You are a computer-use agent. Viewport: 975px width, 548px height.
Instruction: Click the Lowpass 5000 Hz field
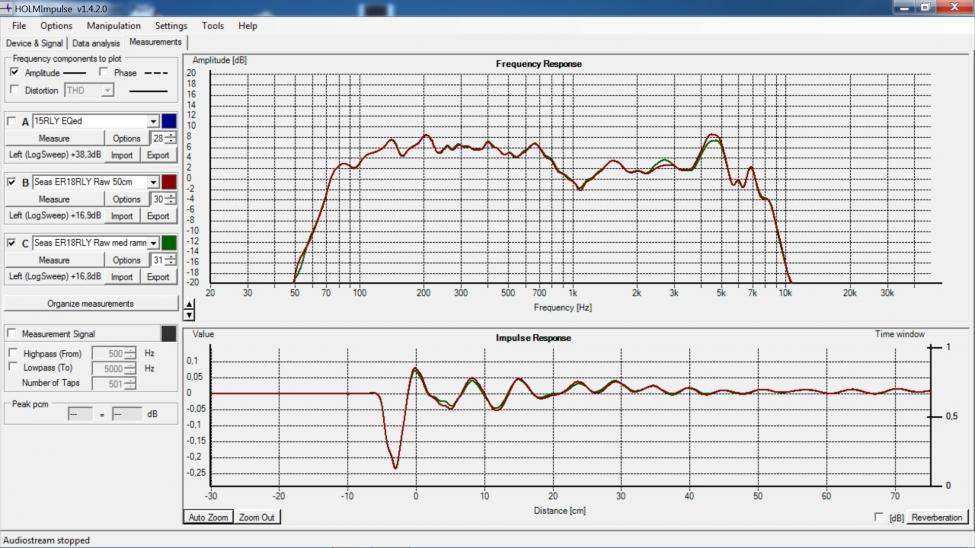[114, 368]
